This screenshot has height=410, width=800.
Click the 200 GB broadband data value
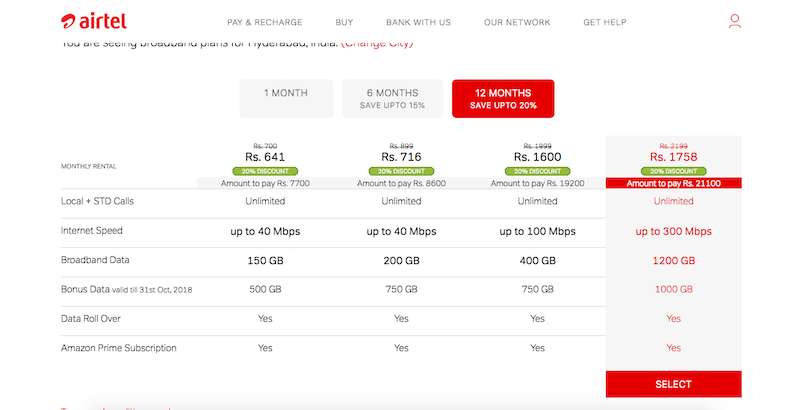(x=402, y=261)
